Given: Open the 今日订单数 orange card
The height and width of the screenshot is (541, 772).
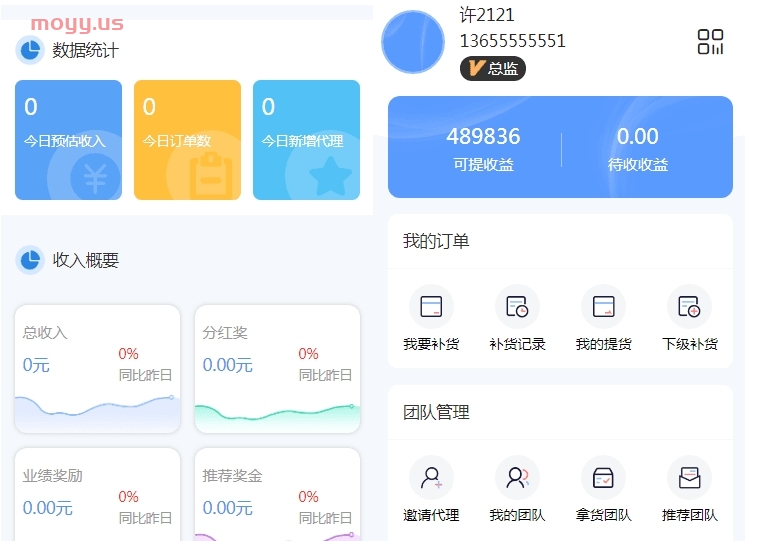Looking at the screenshot, I should coord(188,140).
